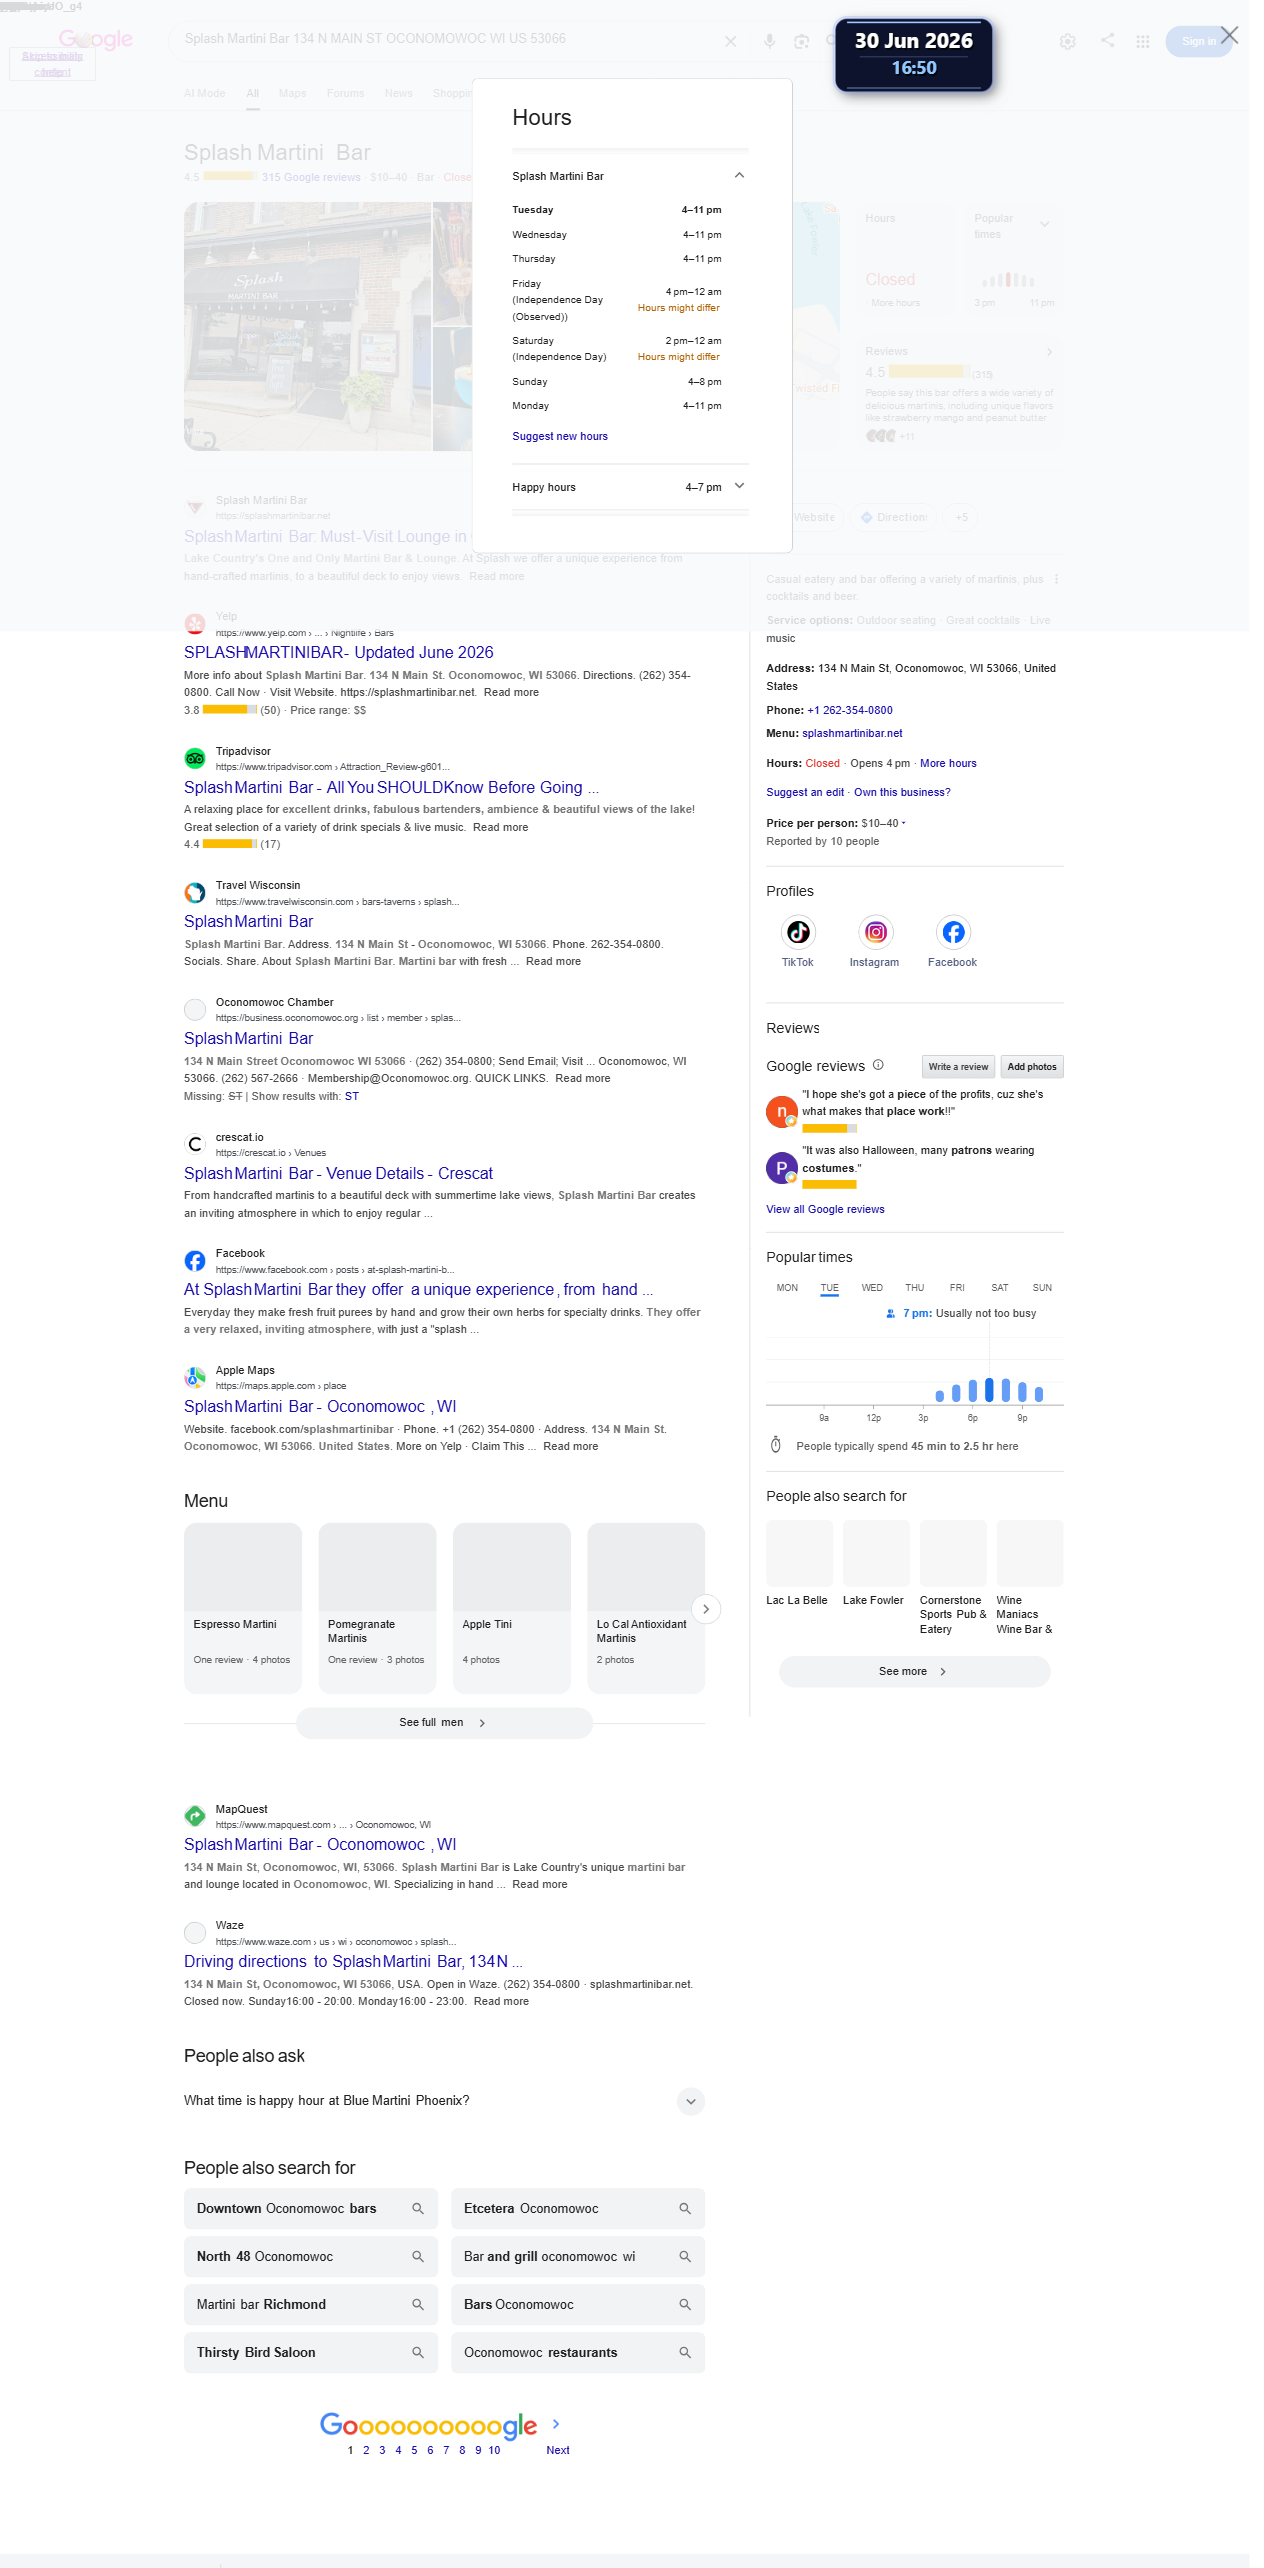Search Downtown Oconomowoc bars suggestion
This screenshot has height=2568, width=1264.
311,2208
